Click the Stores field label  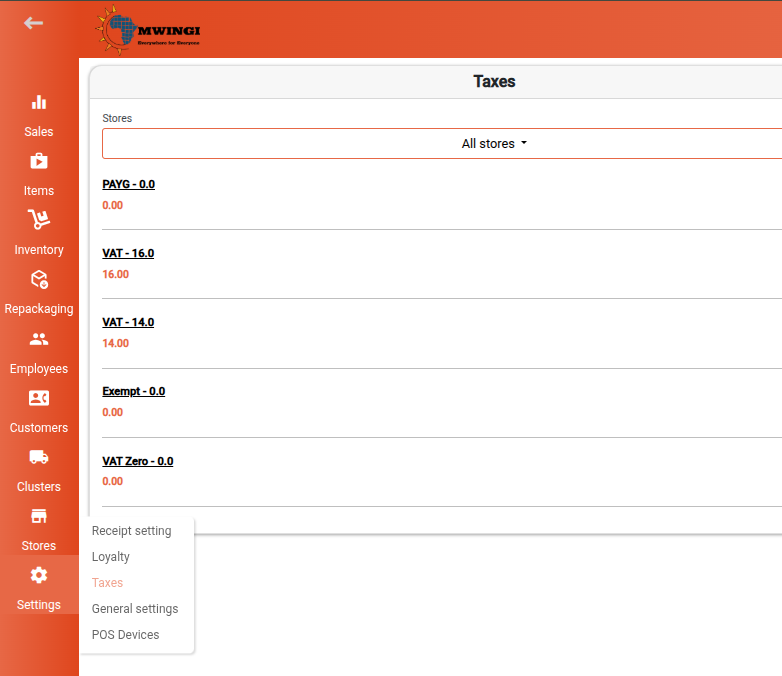coord(117,118)
